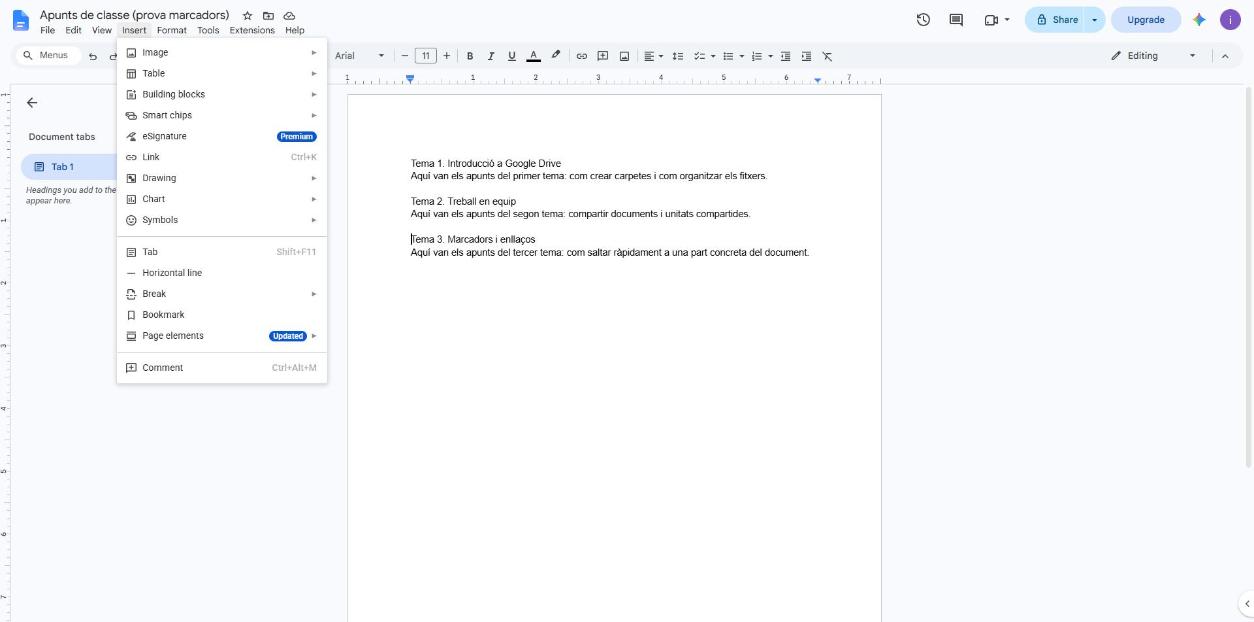1254x622 pixels.
Task: Open Gemini sparkle assistant icon
Action: 1199,19
